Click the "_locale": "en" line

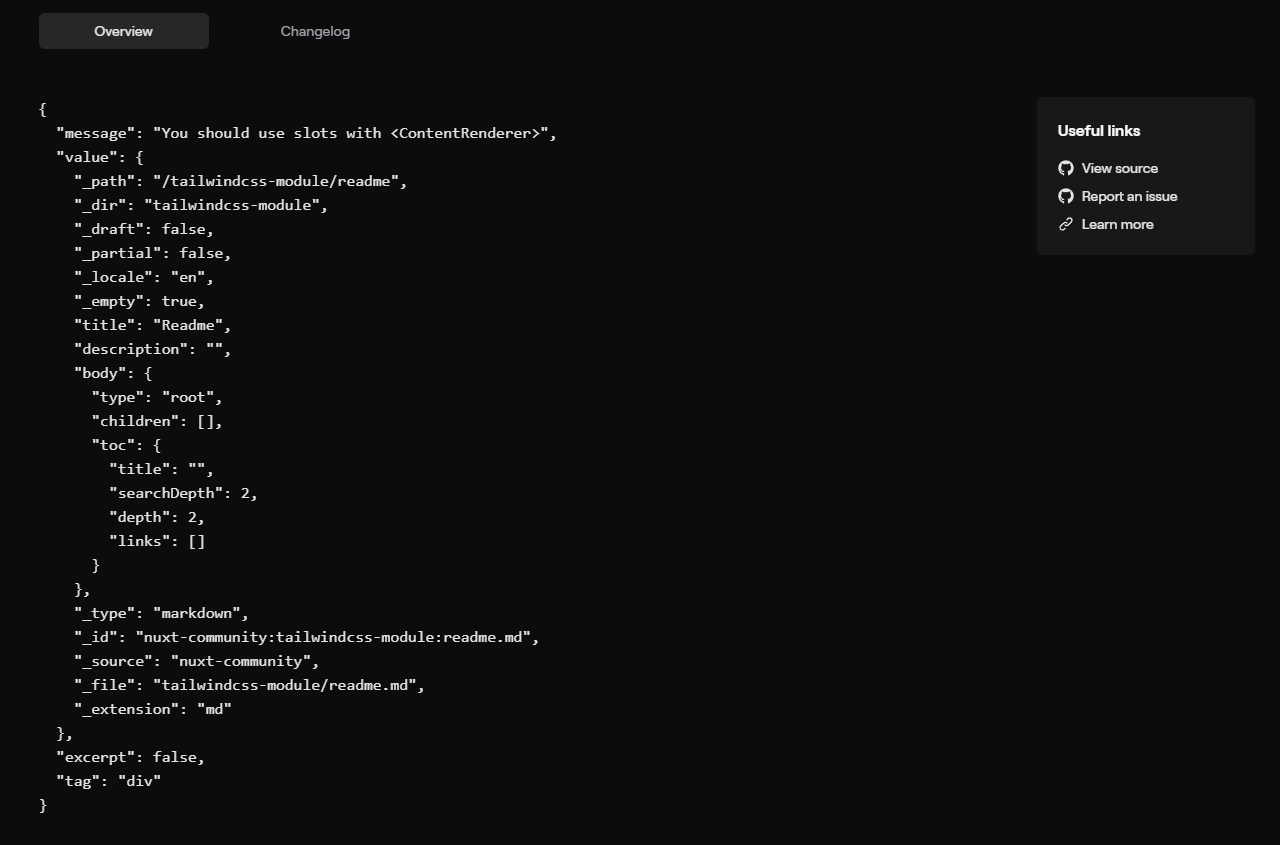point(144,277)
